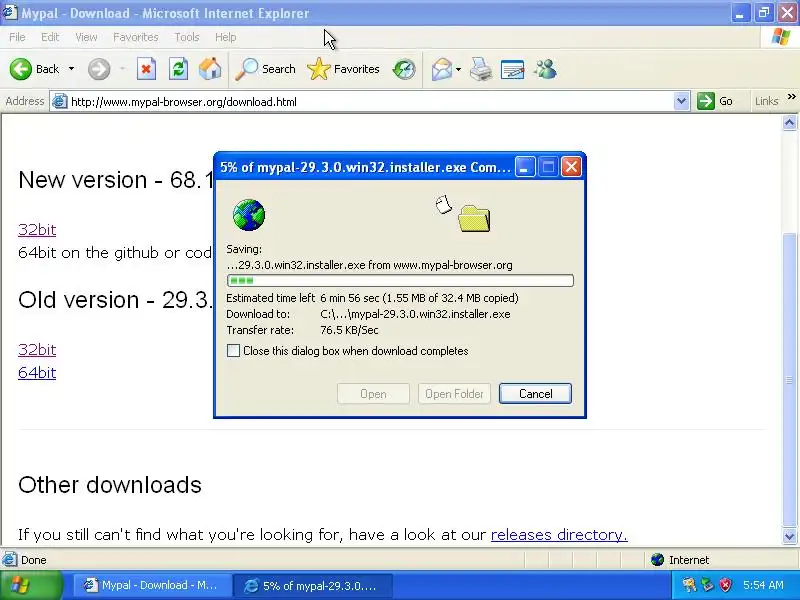800x600 pixels.
Task: Click the green Go button
Action: click(x=715, y=101)
